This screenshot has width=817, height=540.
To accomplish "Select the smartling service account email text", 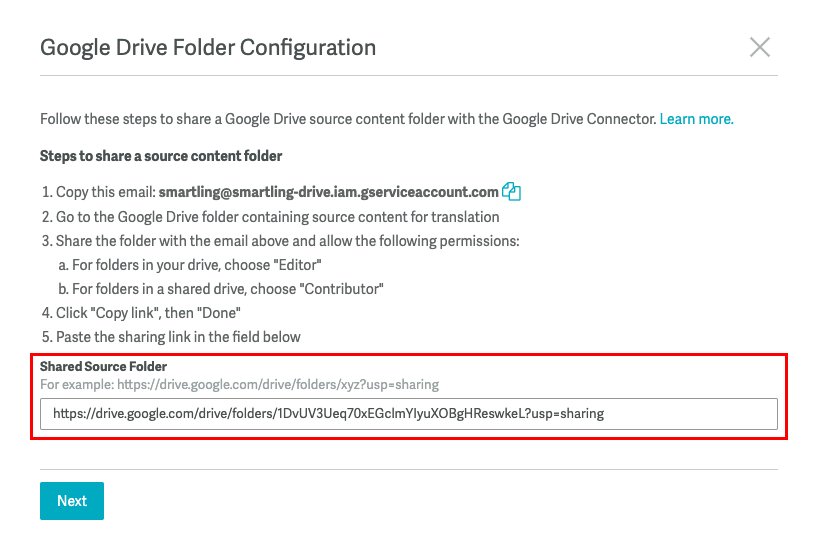I will click(328, 192).
